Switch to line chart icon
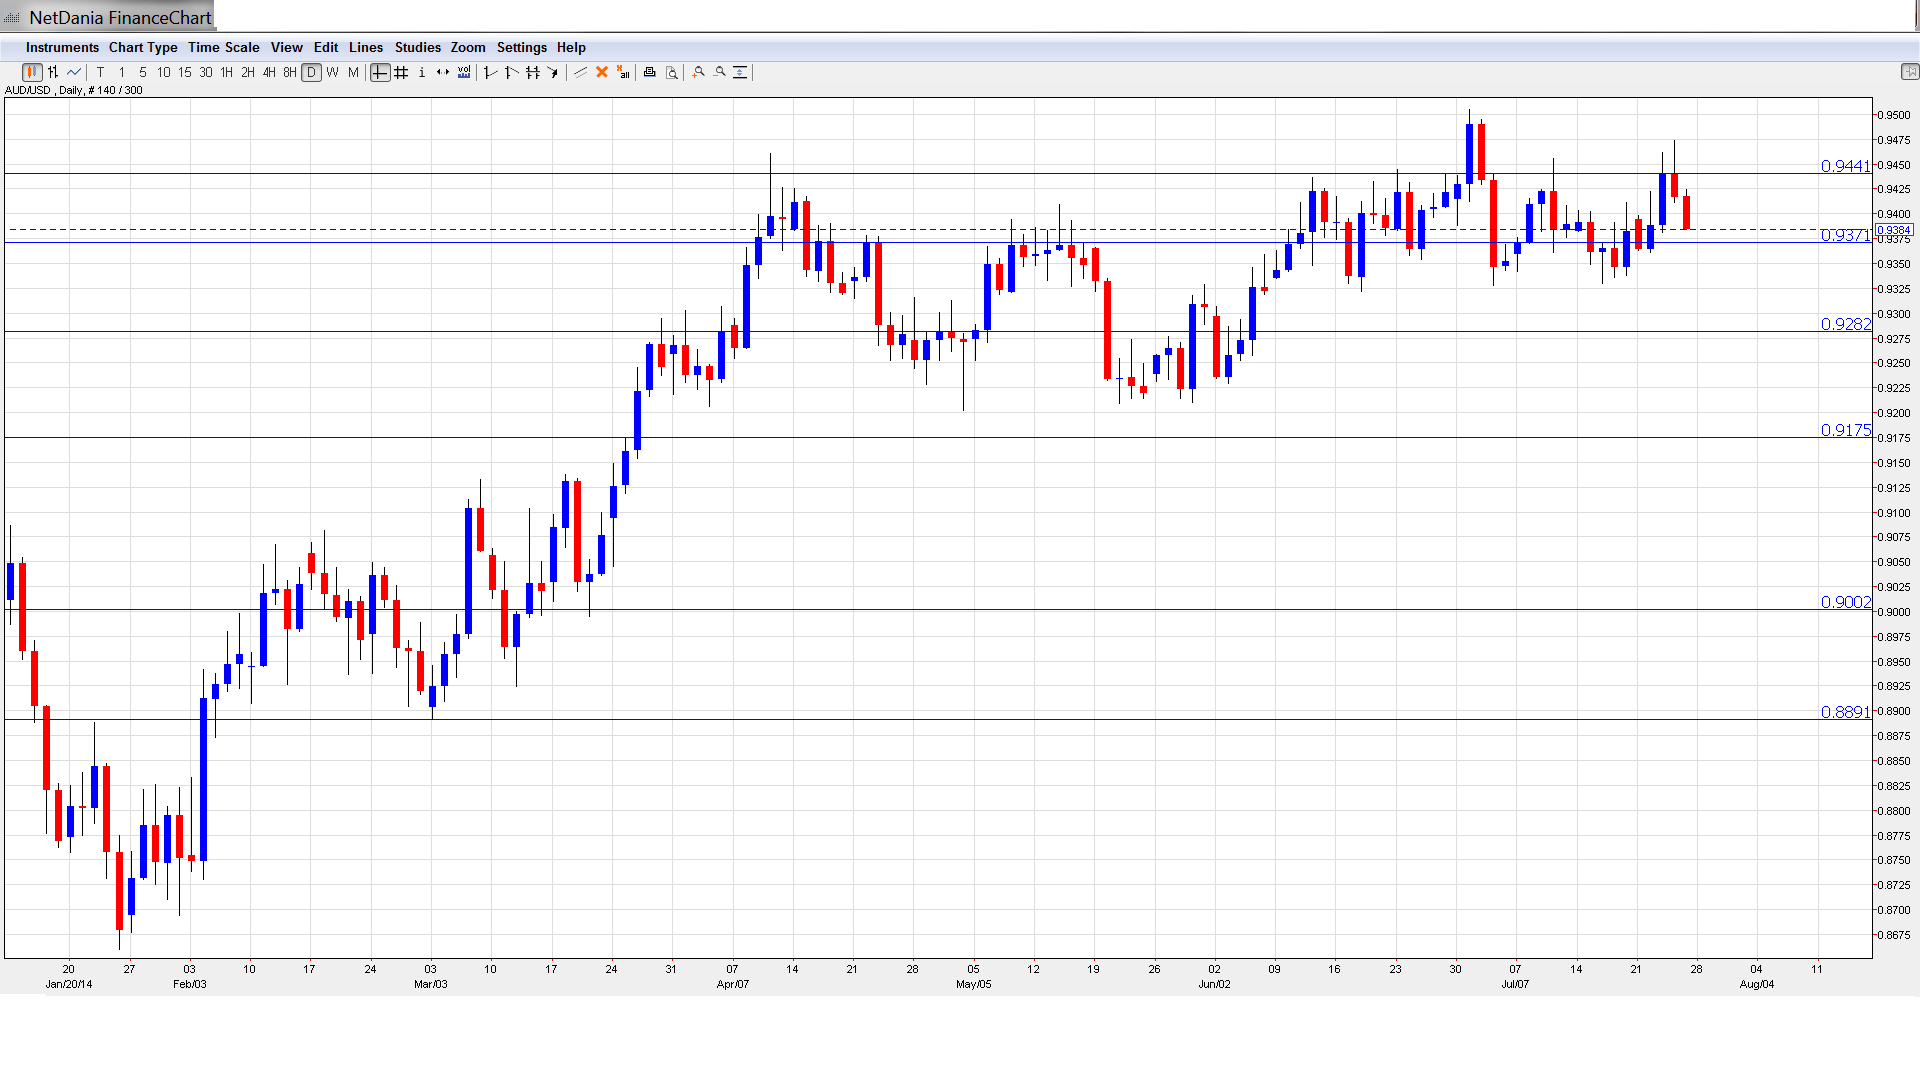Screen dimensions: 1920x1080 74,72
